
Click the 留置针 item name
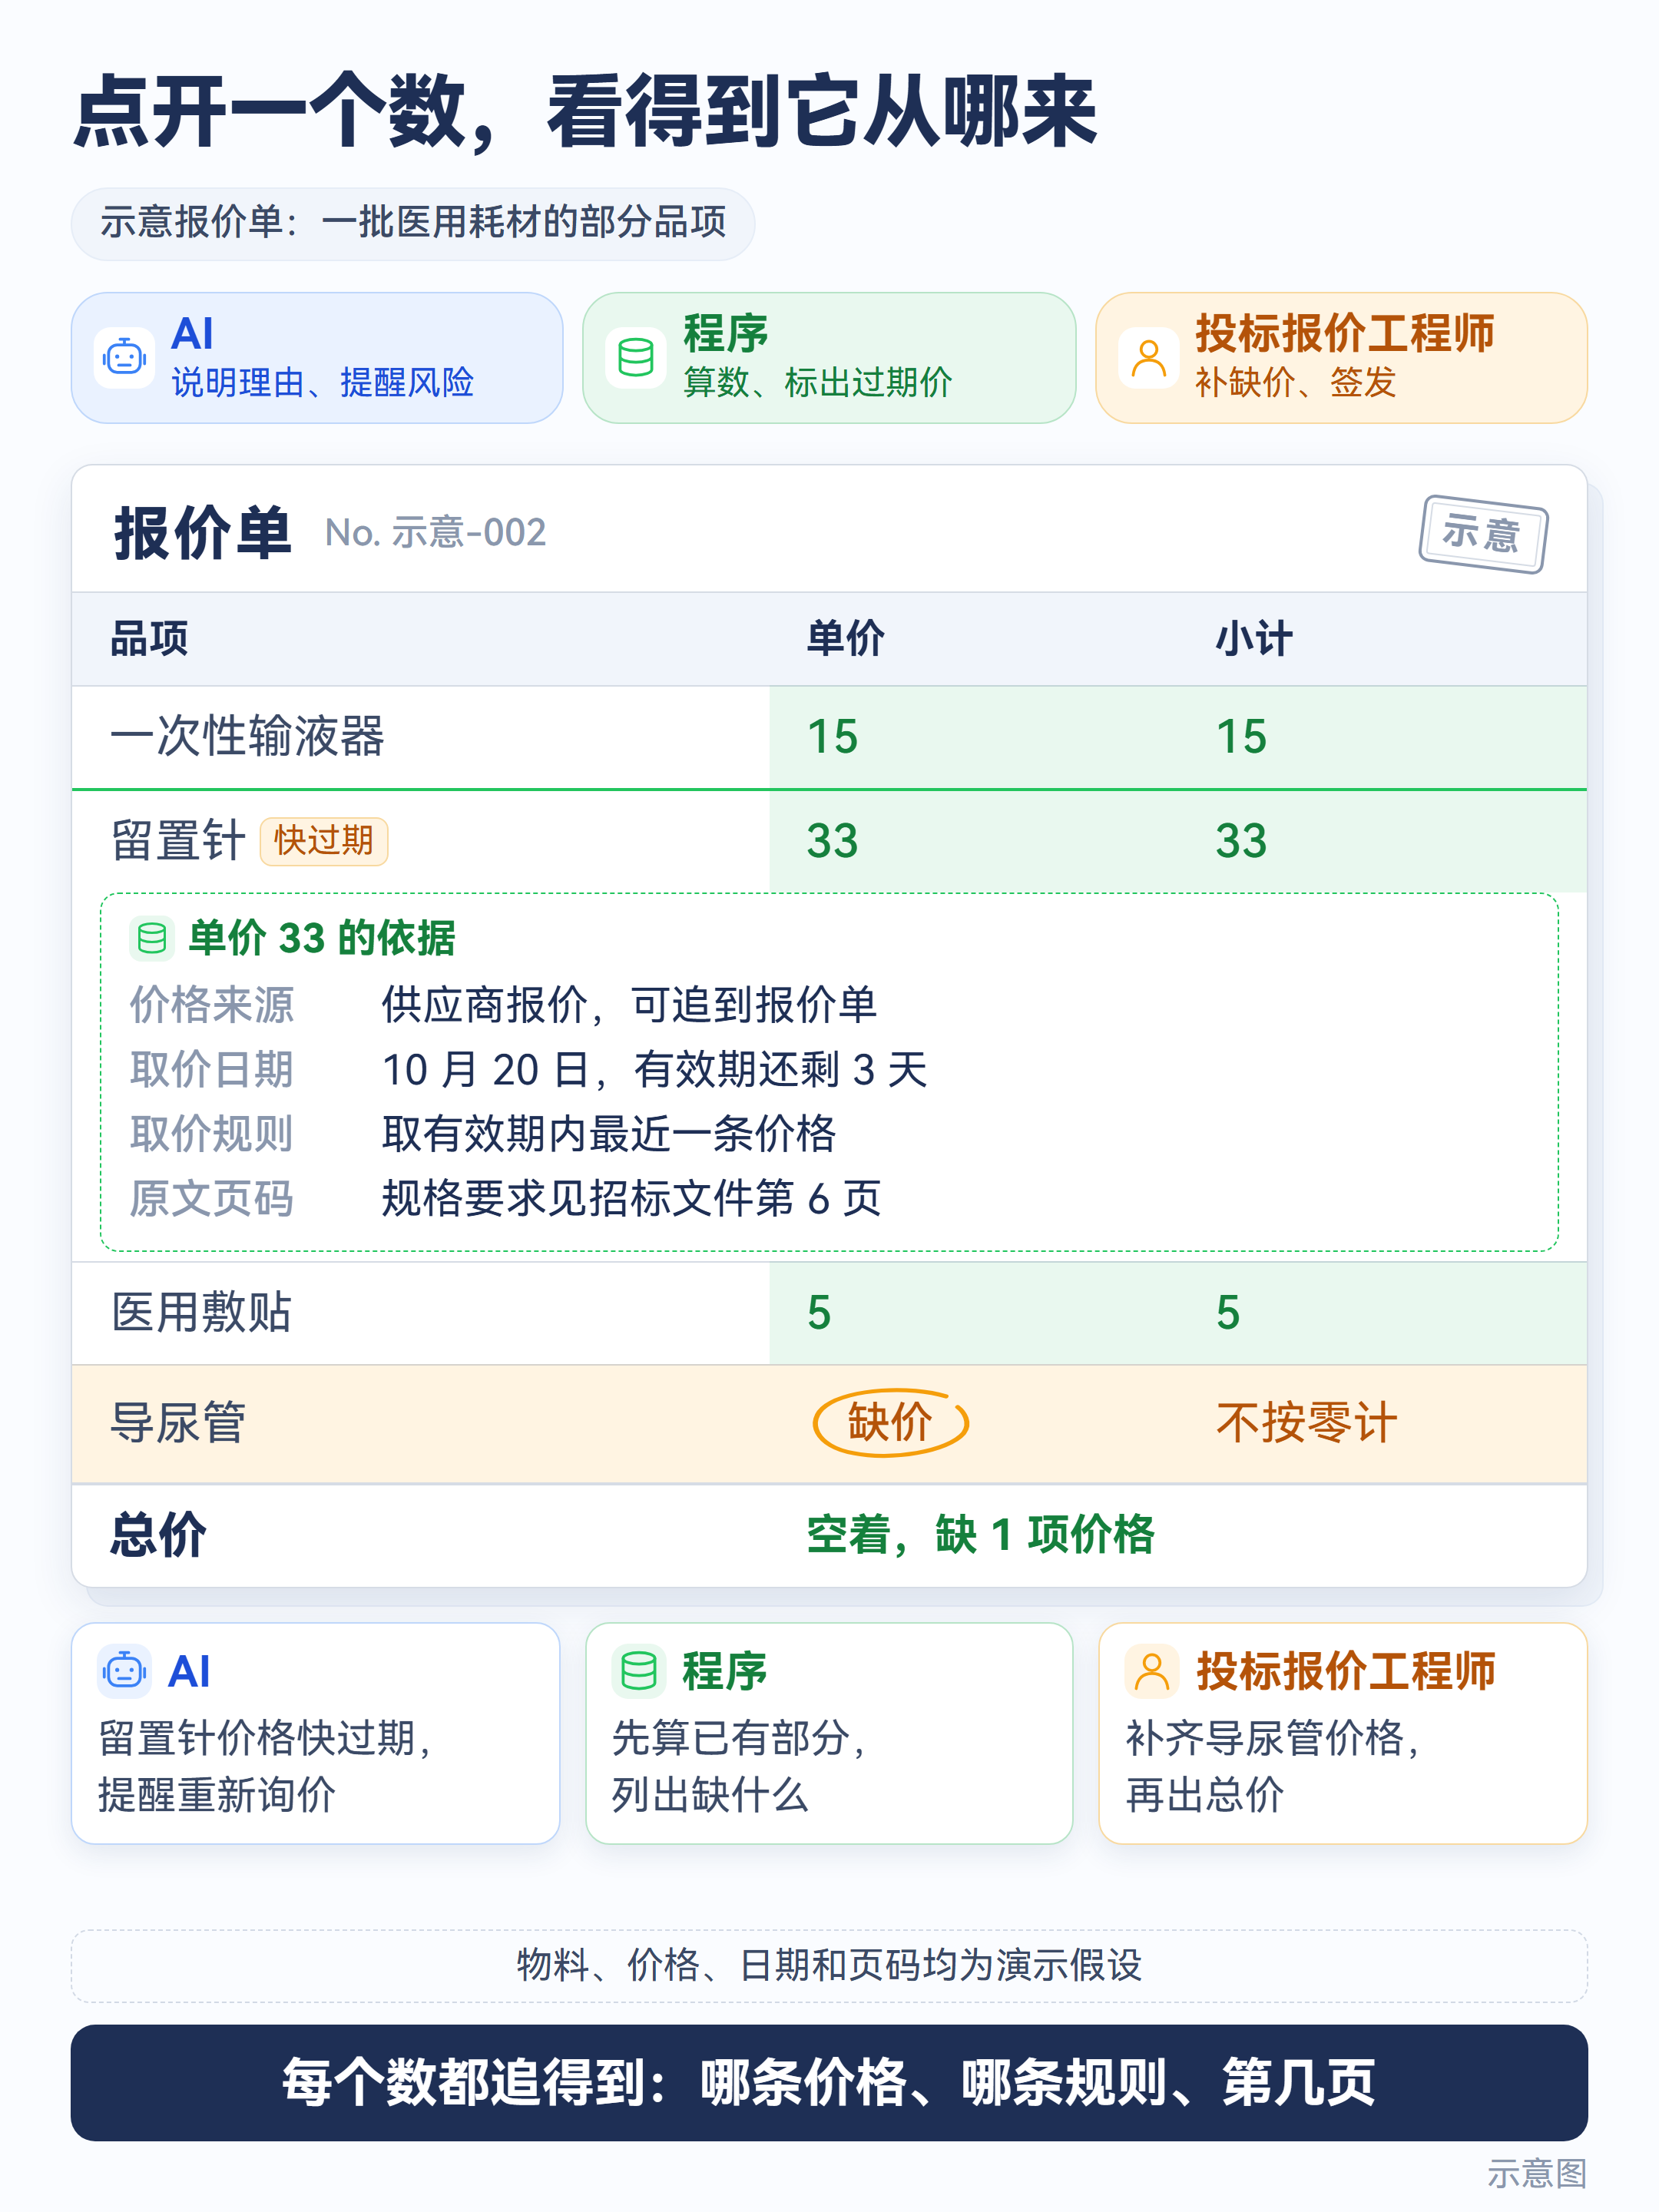pyautogui.click(x=178, y=840)
